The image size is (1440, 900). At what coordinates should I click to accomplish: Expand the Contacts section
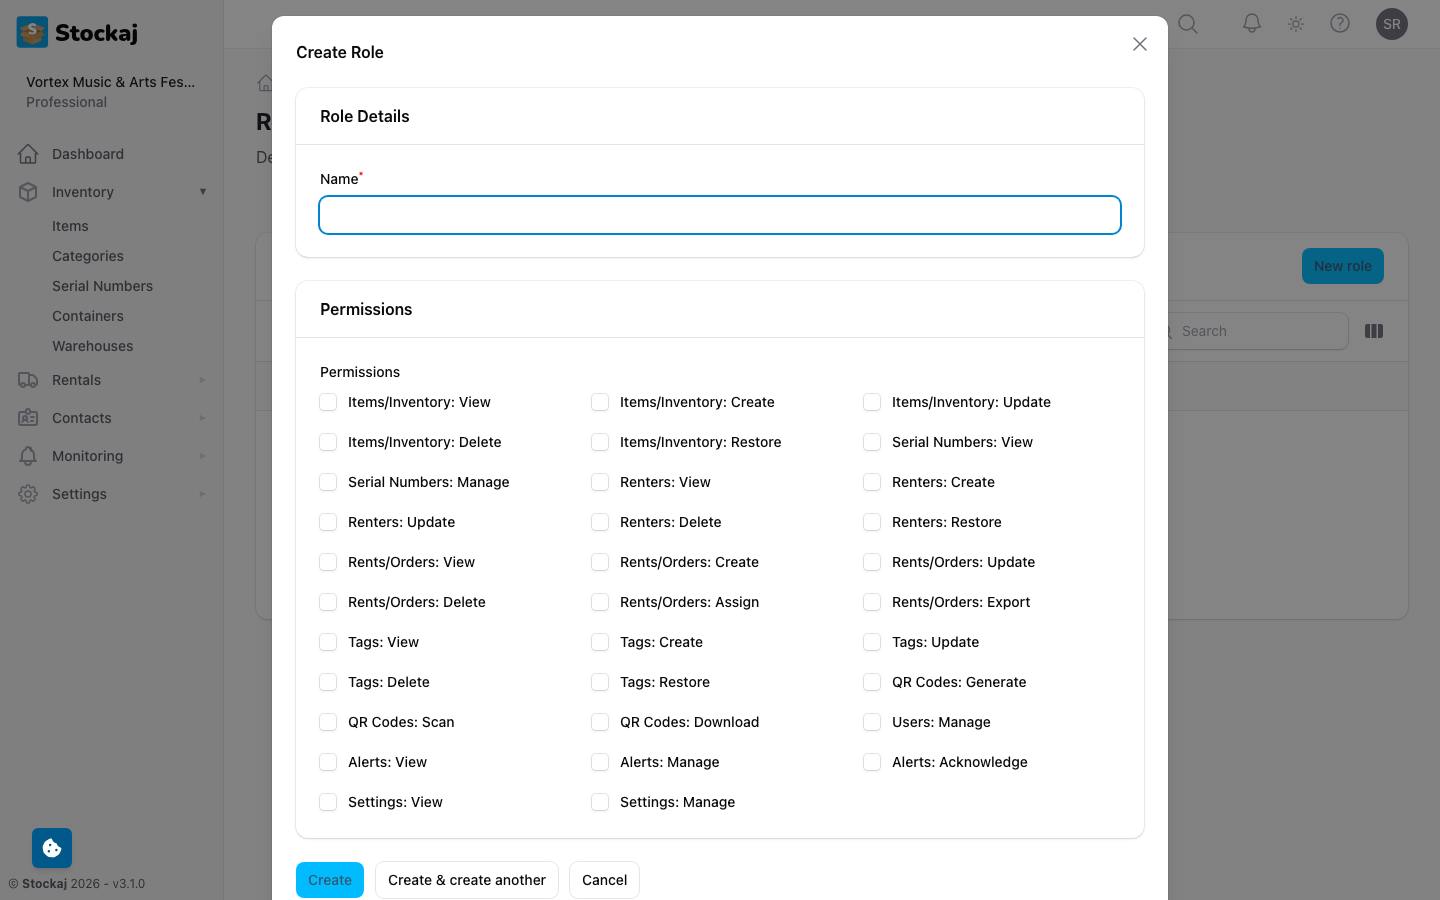(203, 418)
